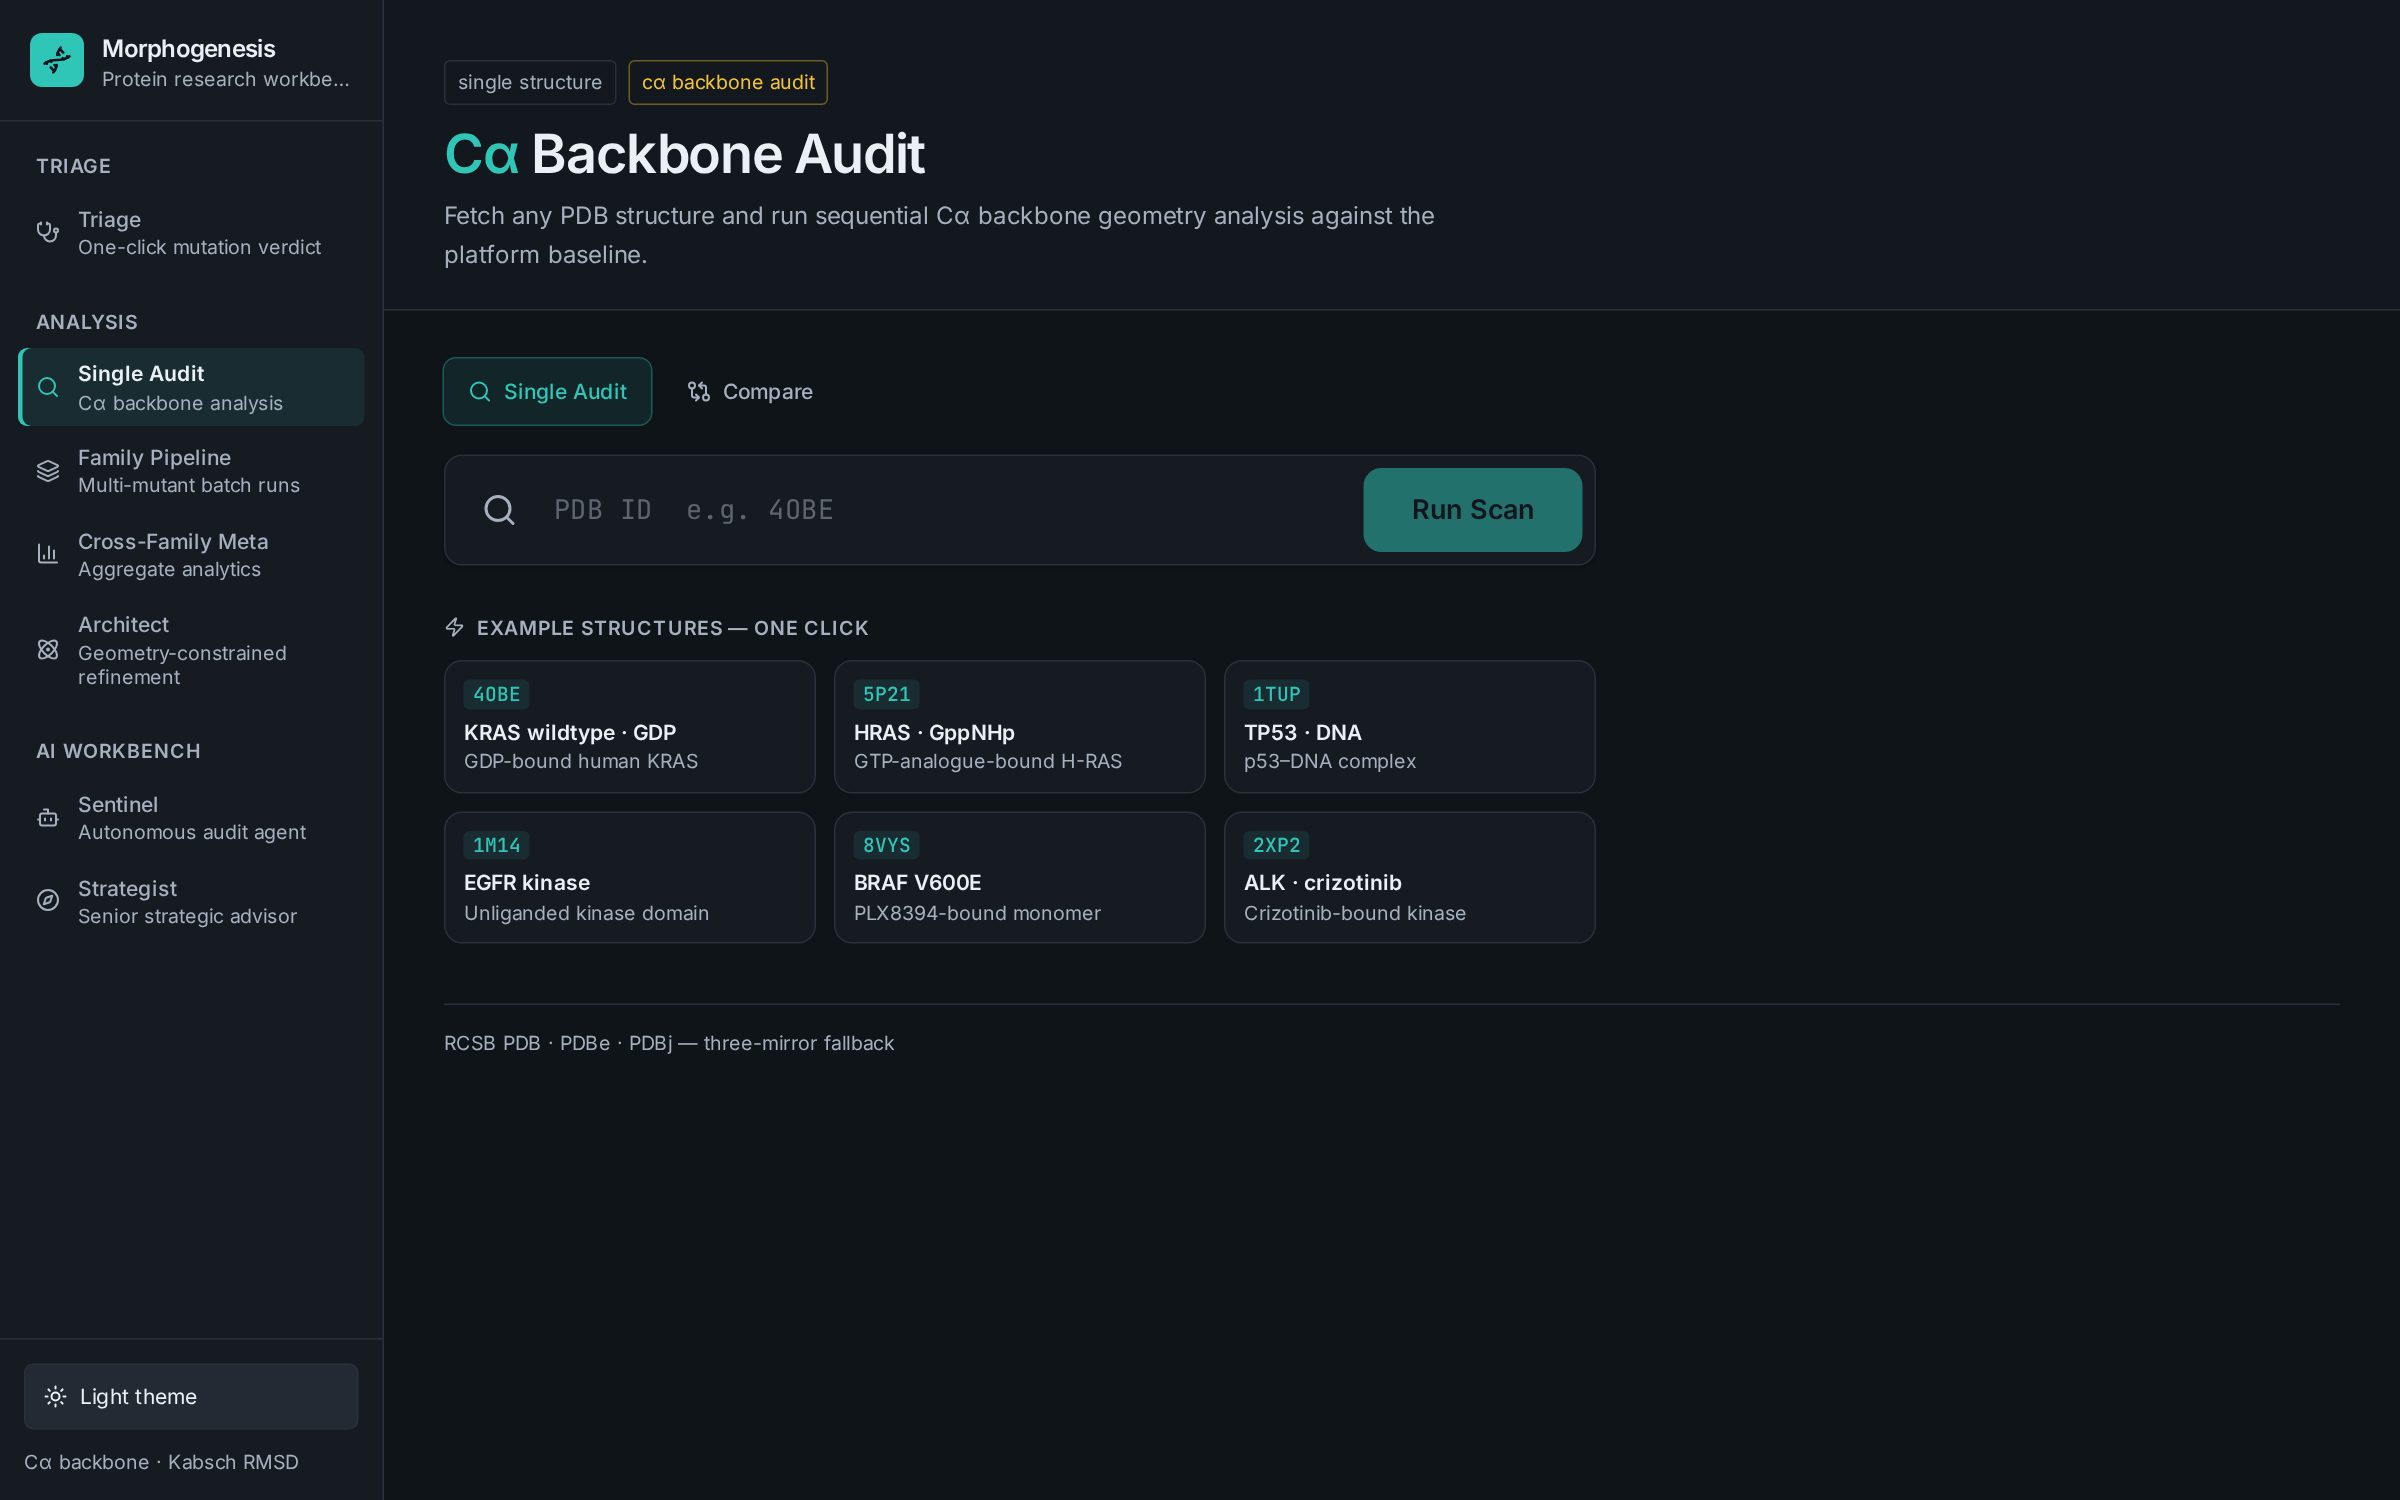The image size is (2400, 1500).
Task: Open the Single Audit tab
Action: click(x=547, y=392)
